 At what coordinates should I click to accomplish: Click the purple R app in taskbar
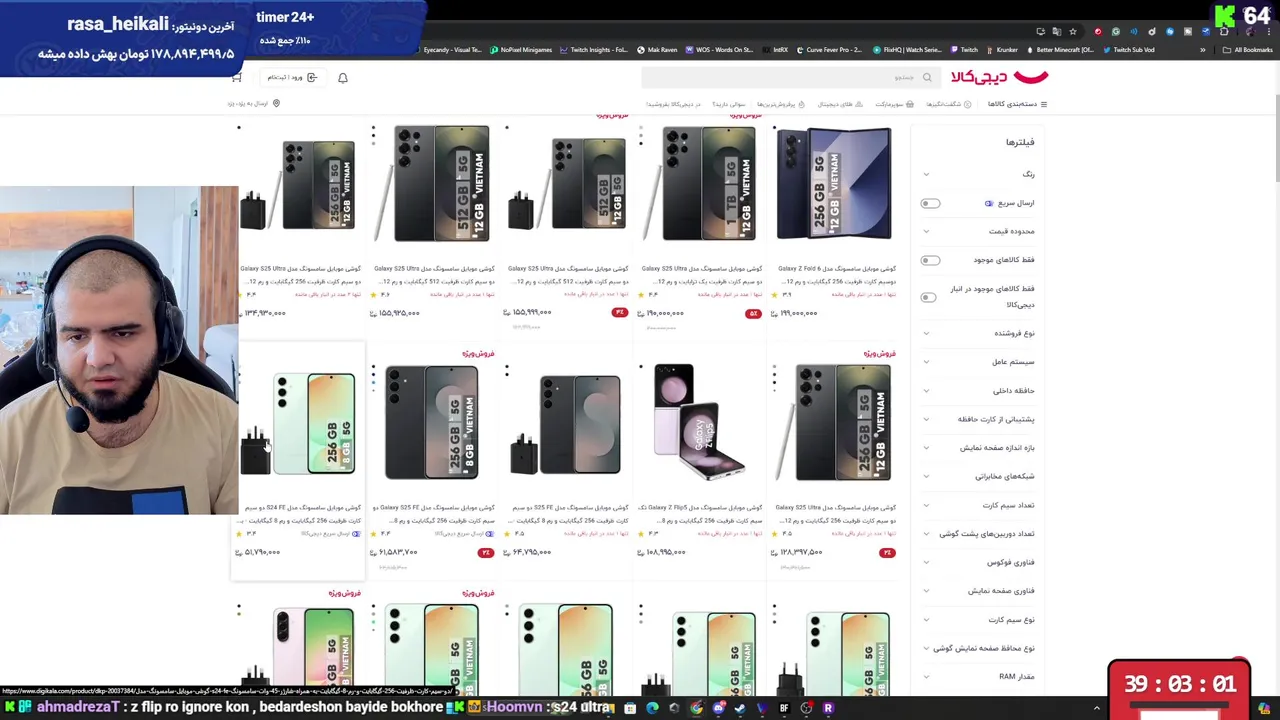click(x=828, y=708)
